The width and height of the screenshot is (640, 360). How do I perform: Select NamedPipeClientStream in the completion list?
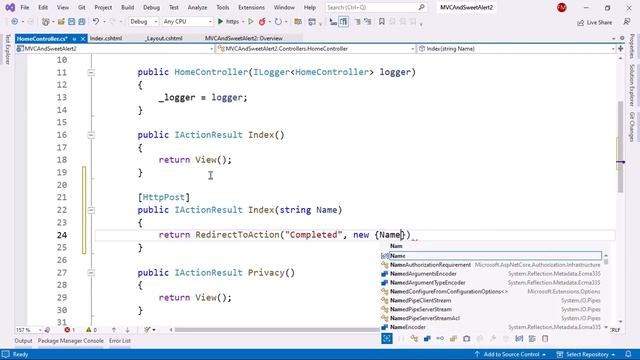point(491,300)
